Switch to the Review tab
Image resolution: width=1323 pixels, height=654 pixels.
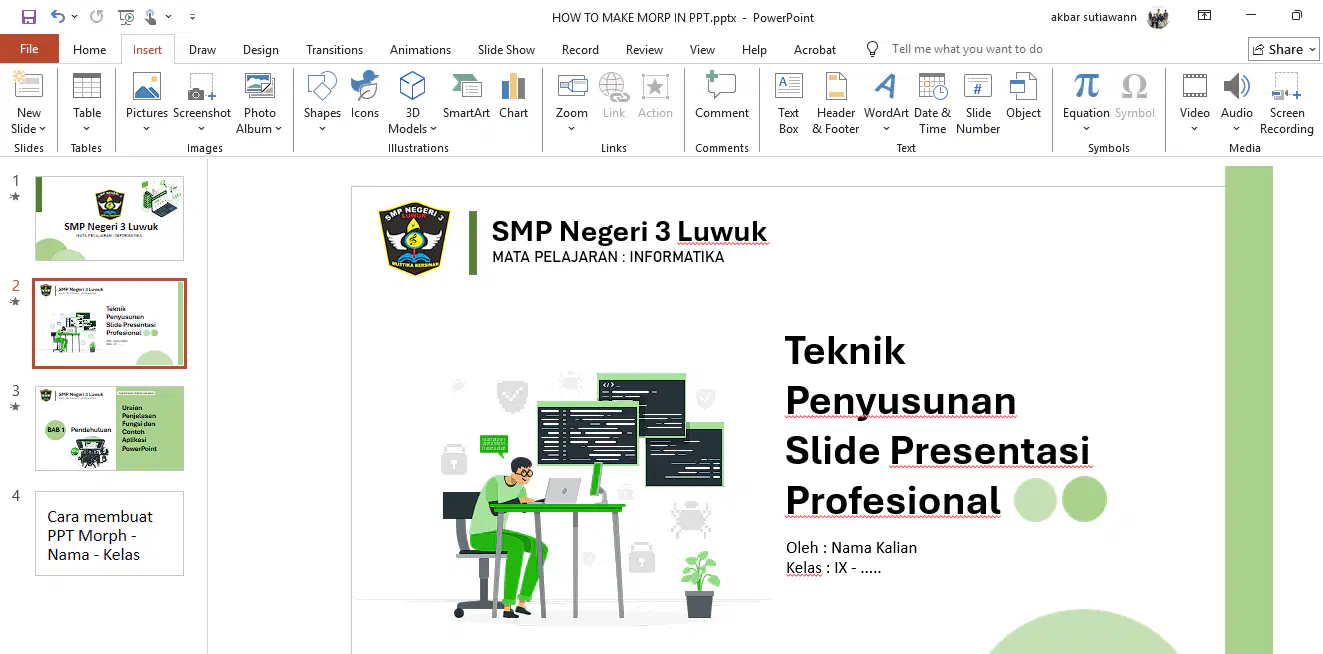pyautogui.click(x=644, y=49)
